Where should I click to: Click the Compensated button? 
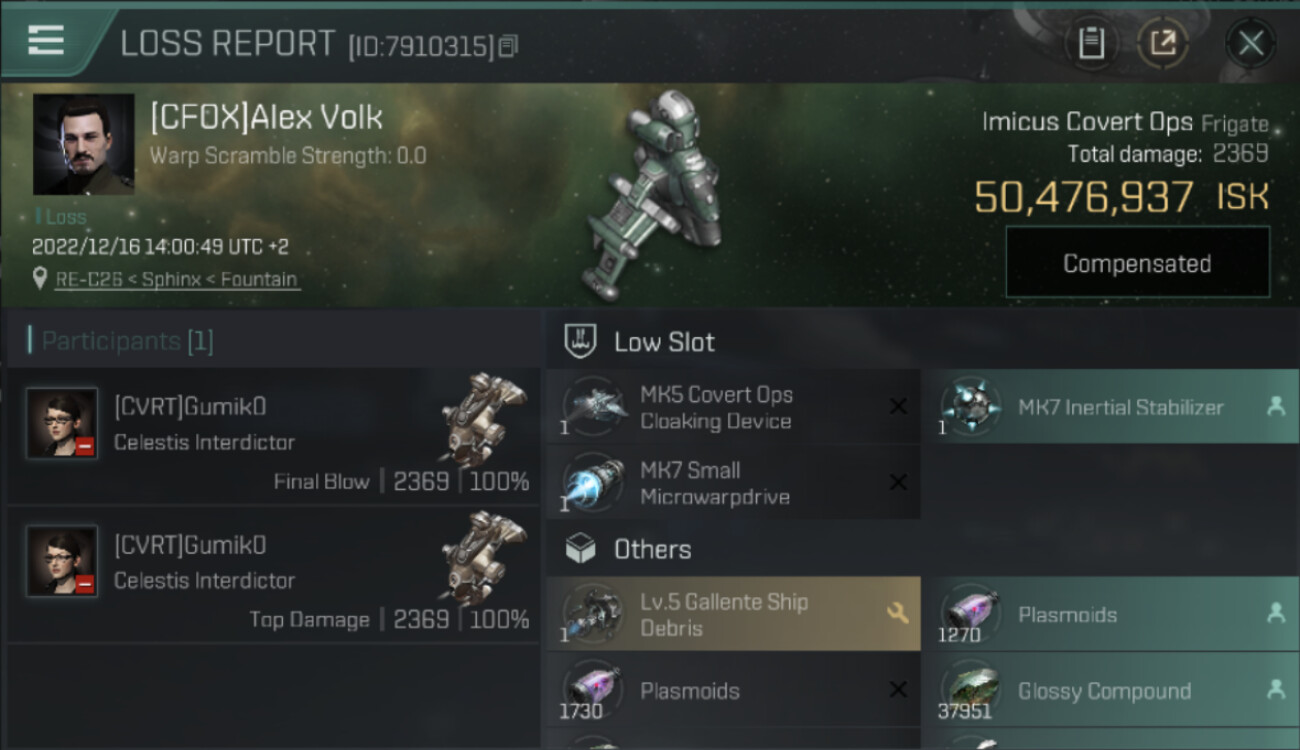(1137, 263)
